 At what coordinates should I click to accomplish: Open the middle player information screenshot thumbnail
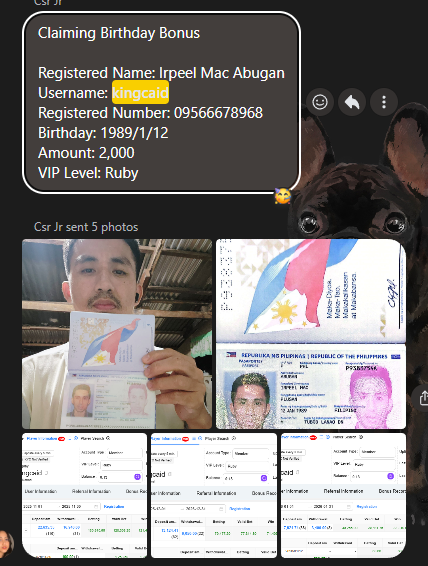pos(214,496)
